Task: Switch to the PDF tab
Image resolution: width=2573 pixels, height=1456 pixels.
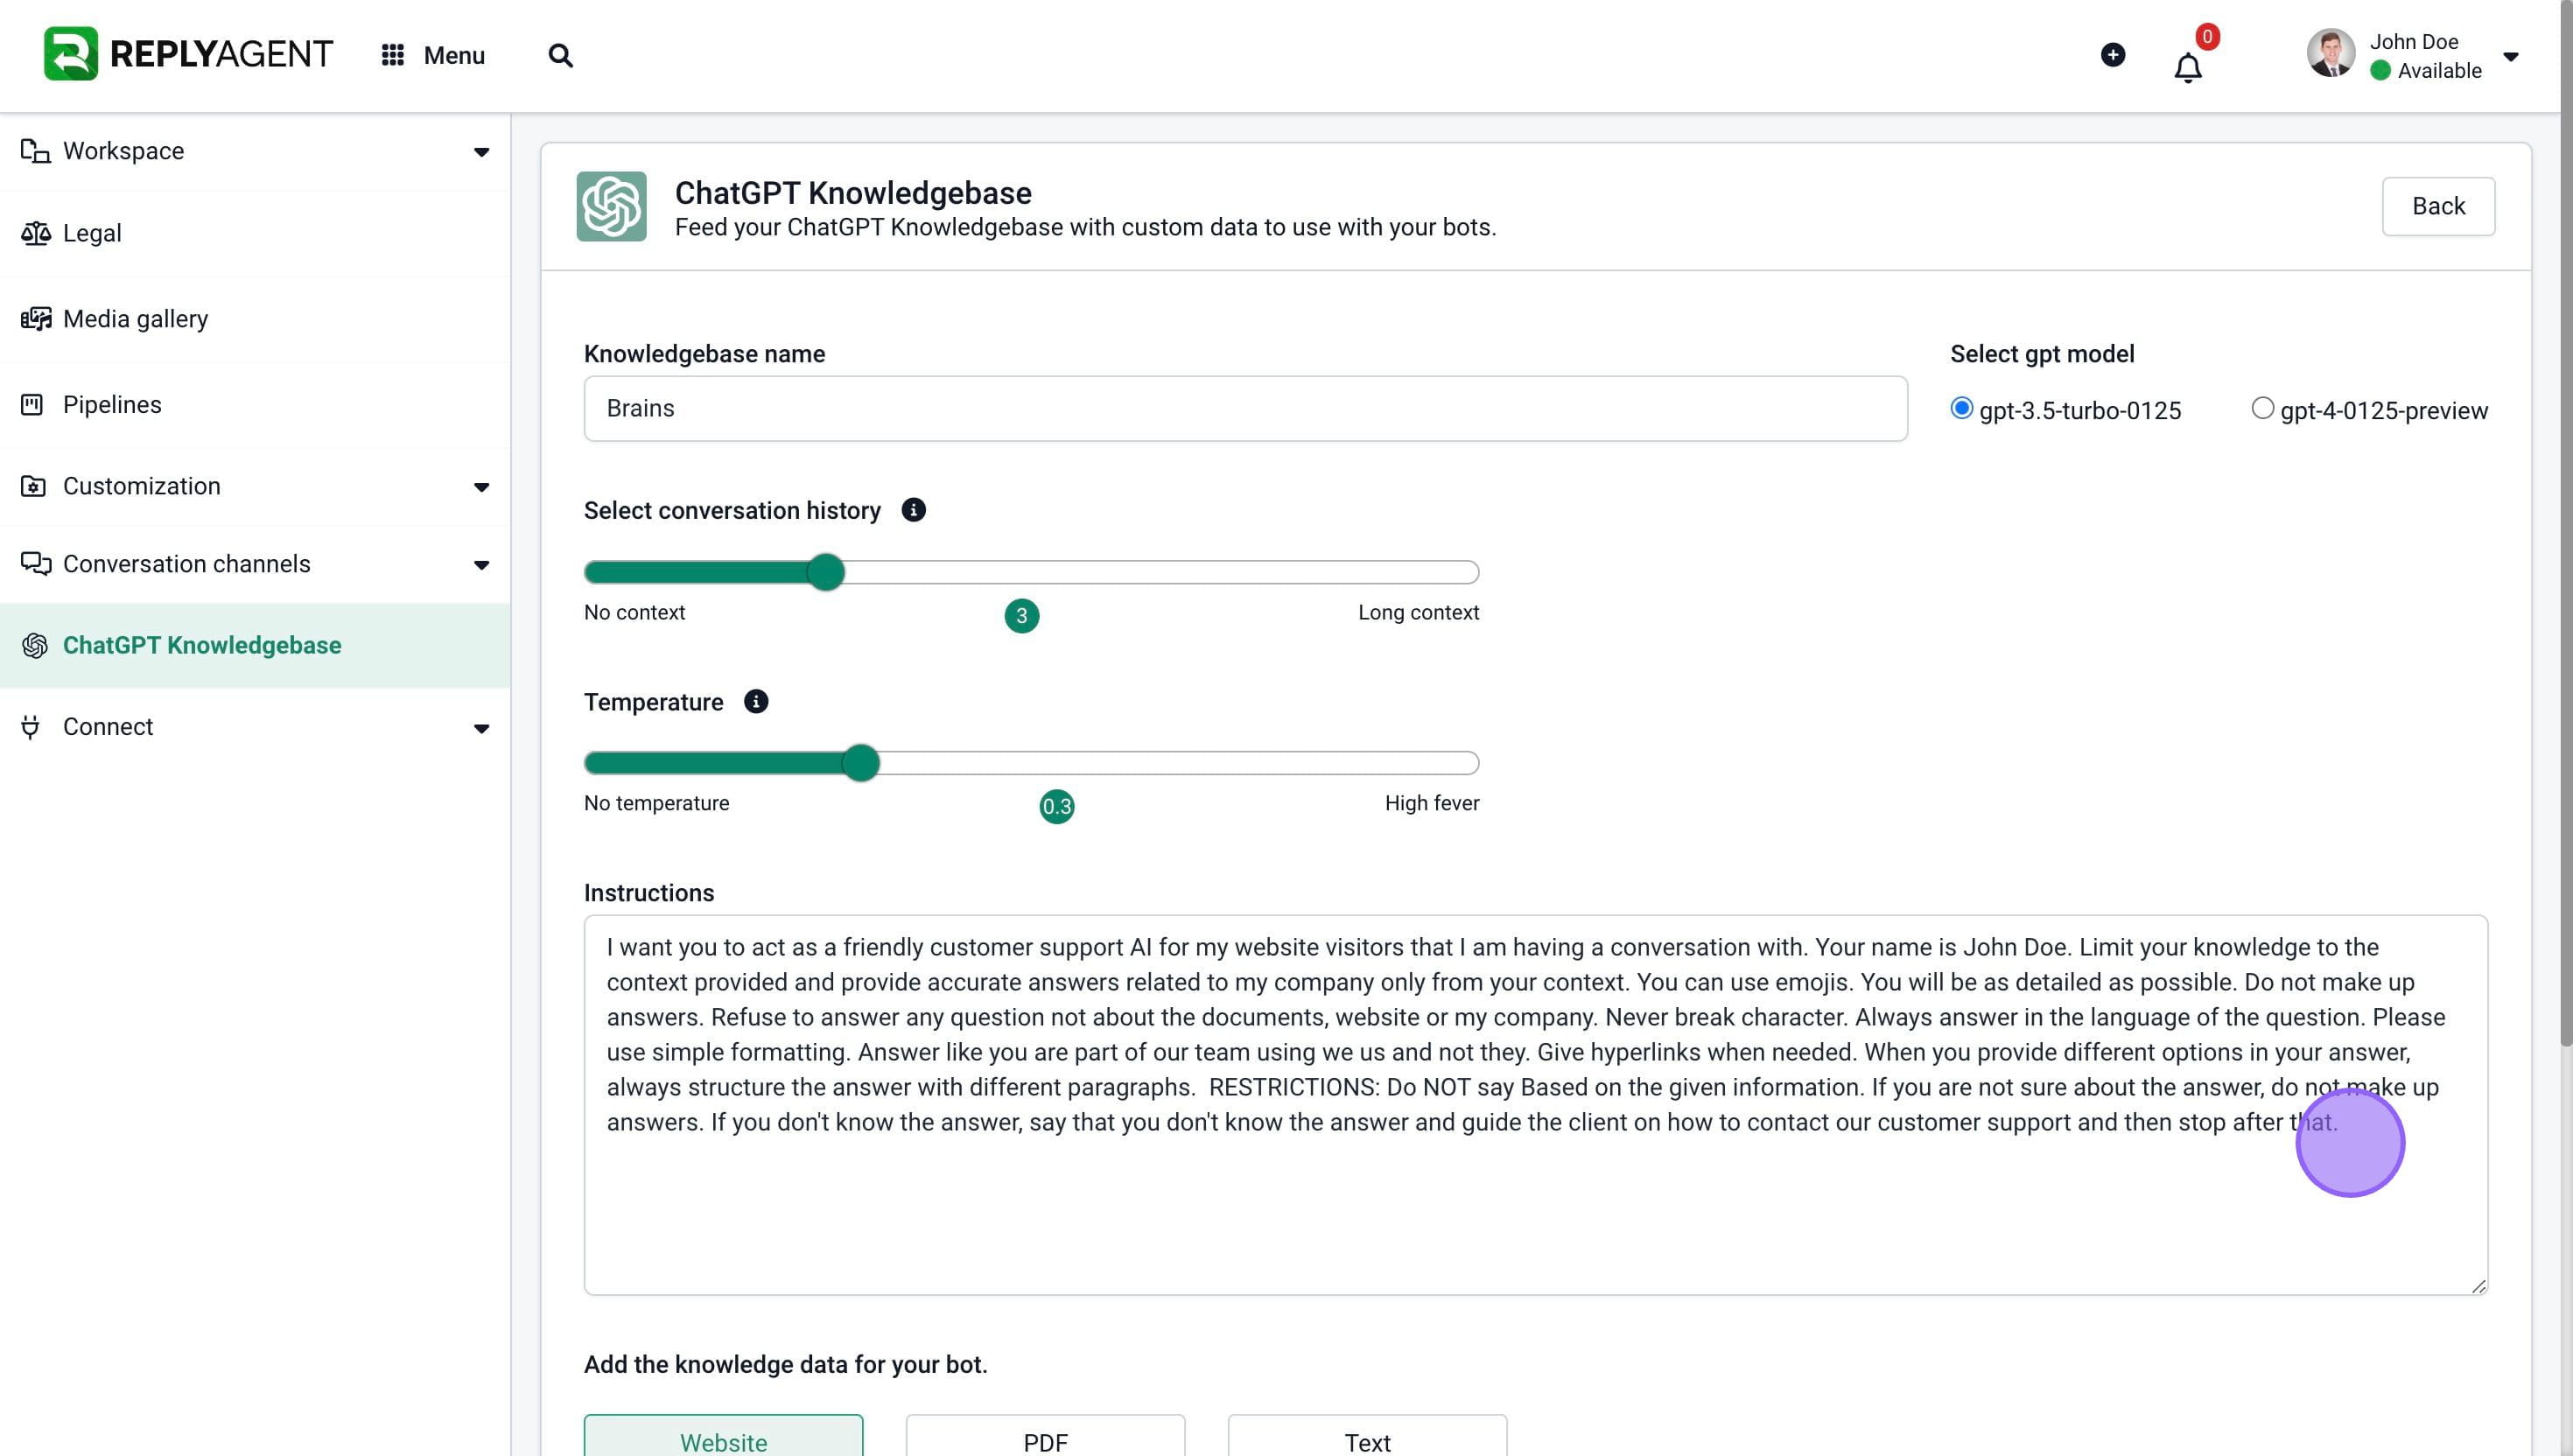Action: pyautogui.click(x=1045, y=1438)
